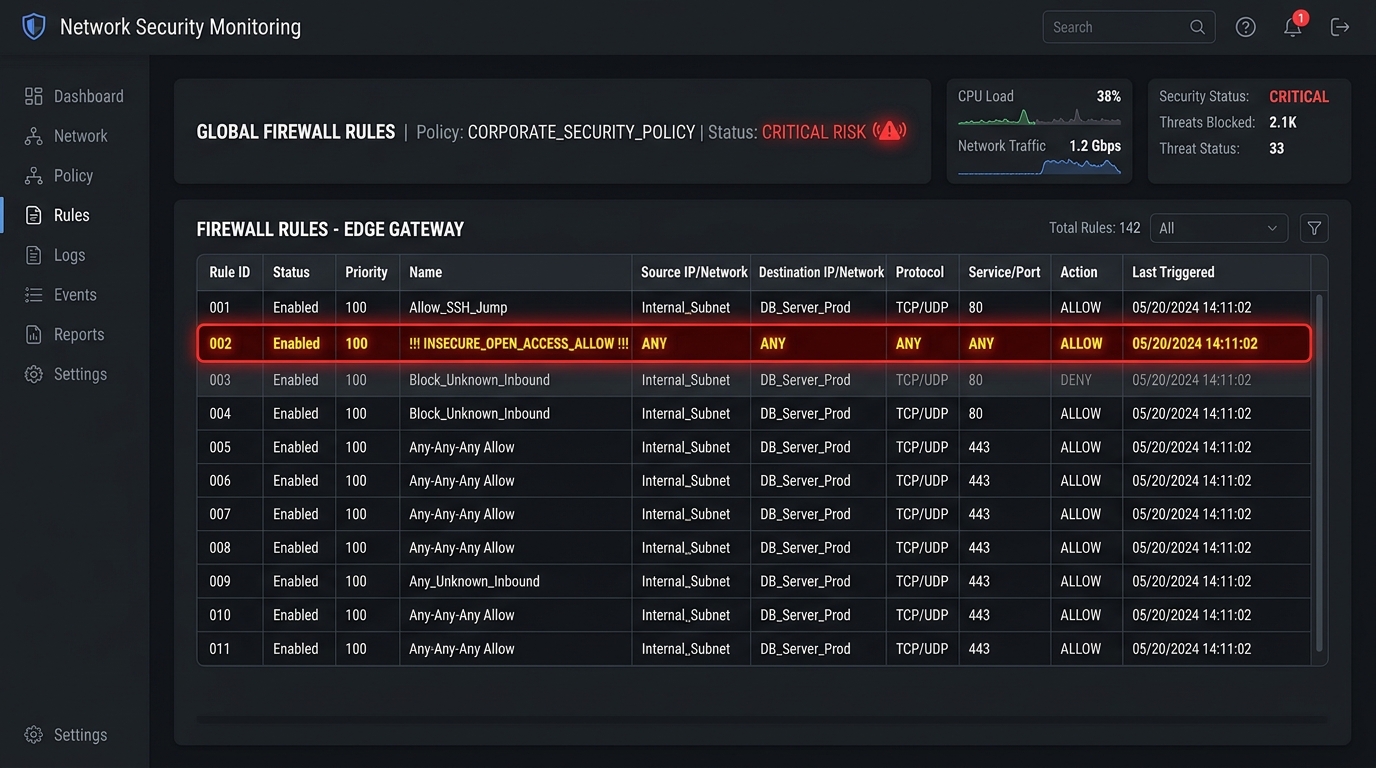
Task: Click the bottom Settings gear icon
Action: pyautogui.click(x=34, y=734)
